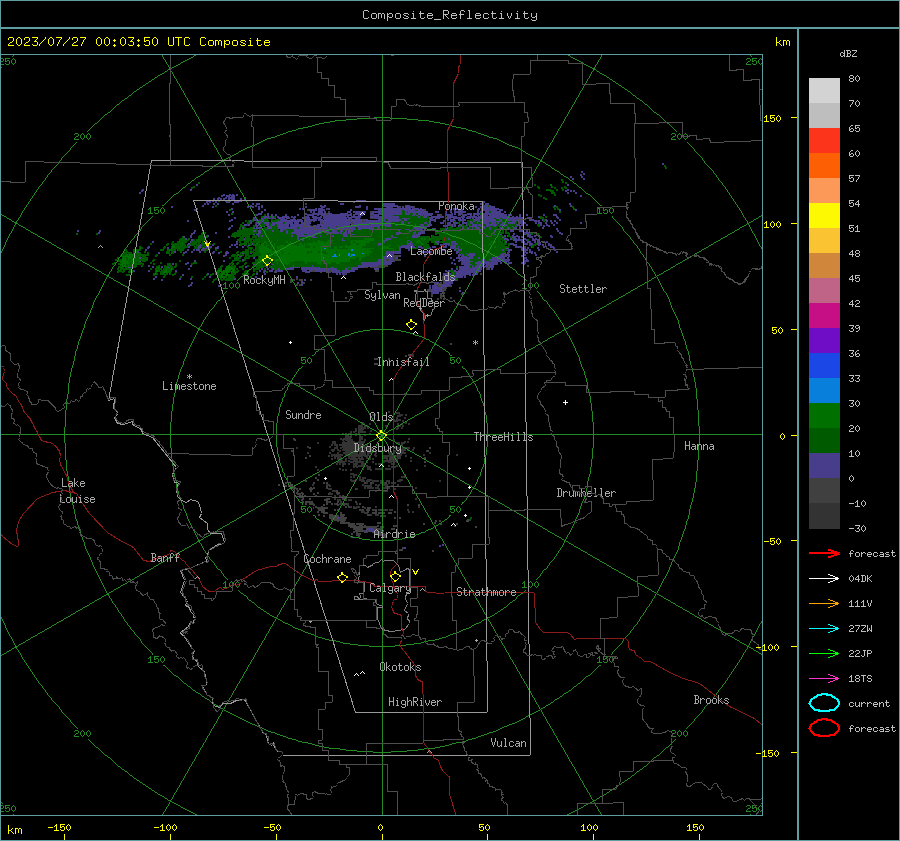Image resolution: width=900 pixels, height=841 pixels.
Task: Click the Sundre label
Action: coord(303,415)
